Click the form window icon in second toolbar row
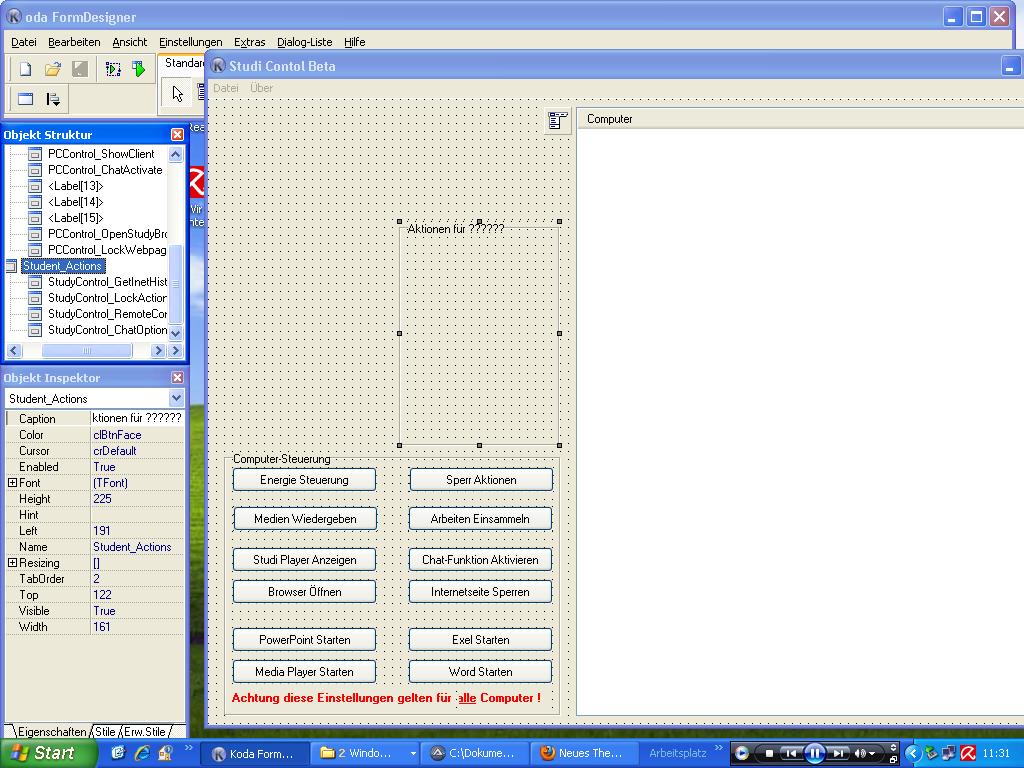 [26, 99]
